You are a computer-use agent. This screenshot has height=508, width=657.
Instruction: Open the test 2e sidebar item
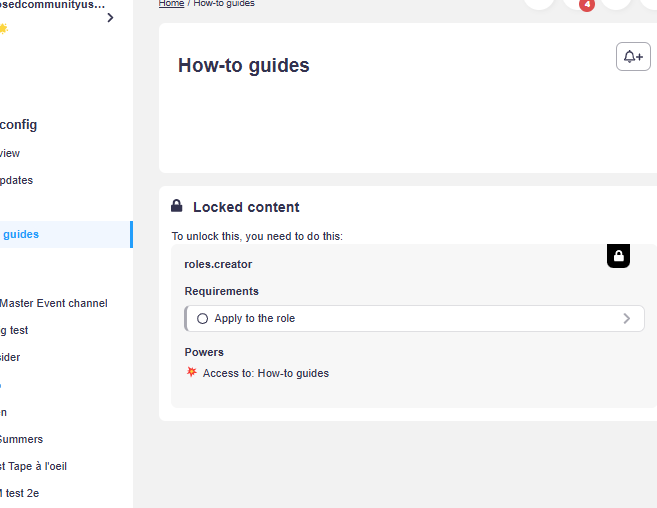coord(20,493)
